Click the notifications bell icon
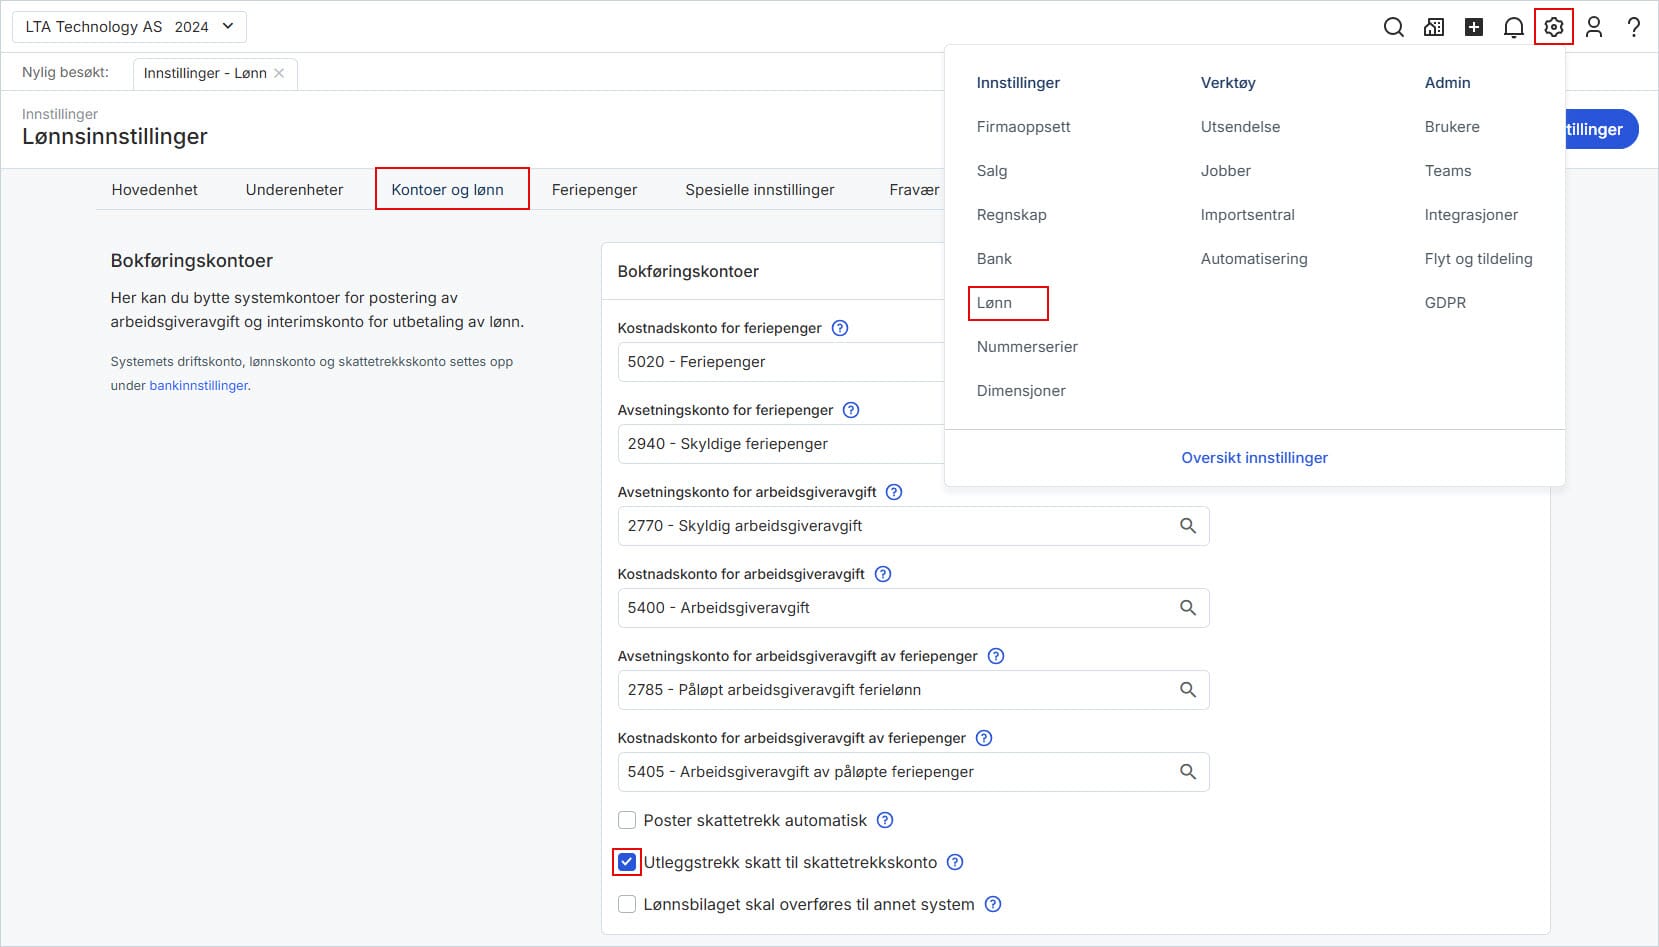This screenshot has height=947, width=1659. pyautogui.click(x=1513, y=27)
